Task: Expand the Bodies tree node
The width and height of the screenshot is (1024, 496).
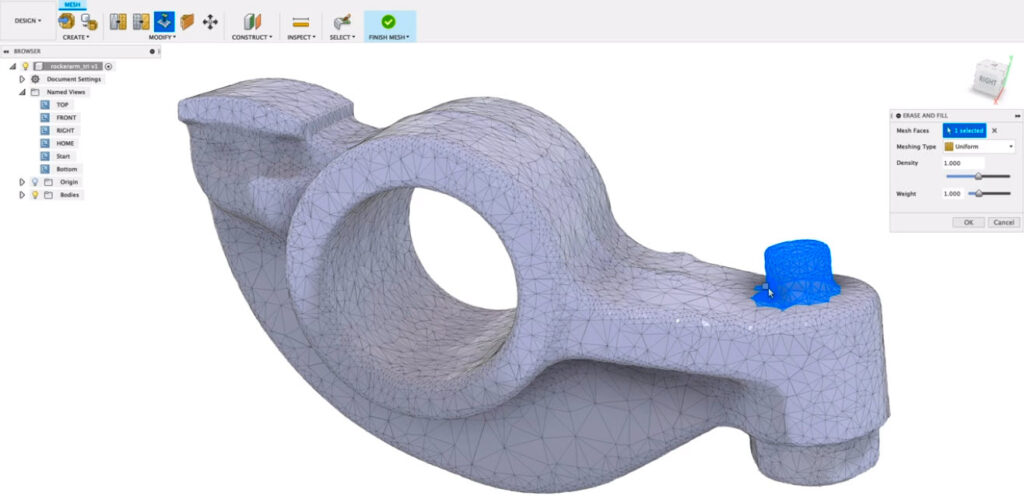Action: click(22, 195)
